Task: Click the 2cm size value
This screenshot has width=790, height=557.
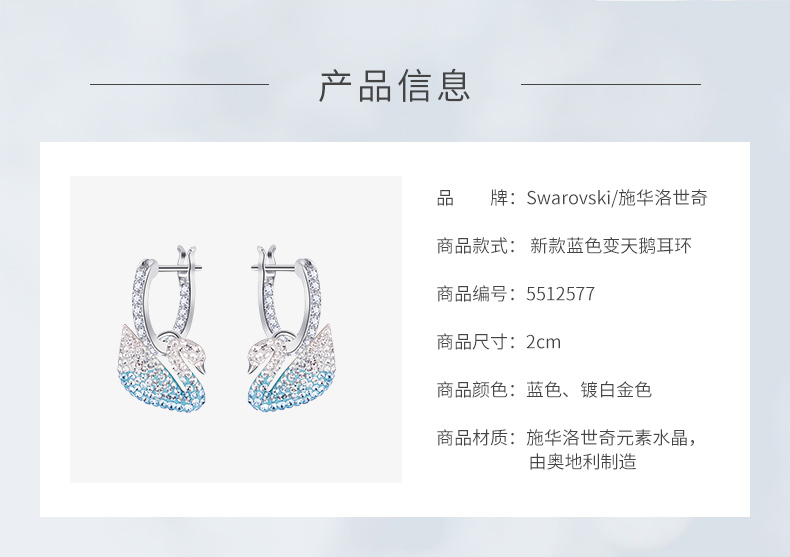Action: (x=543, y=342)
